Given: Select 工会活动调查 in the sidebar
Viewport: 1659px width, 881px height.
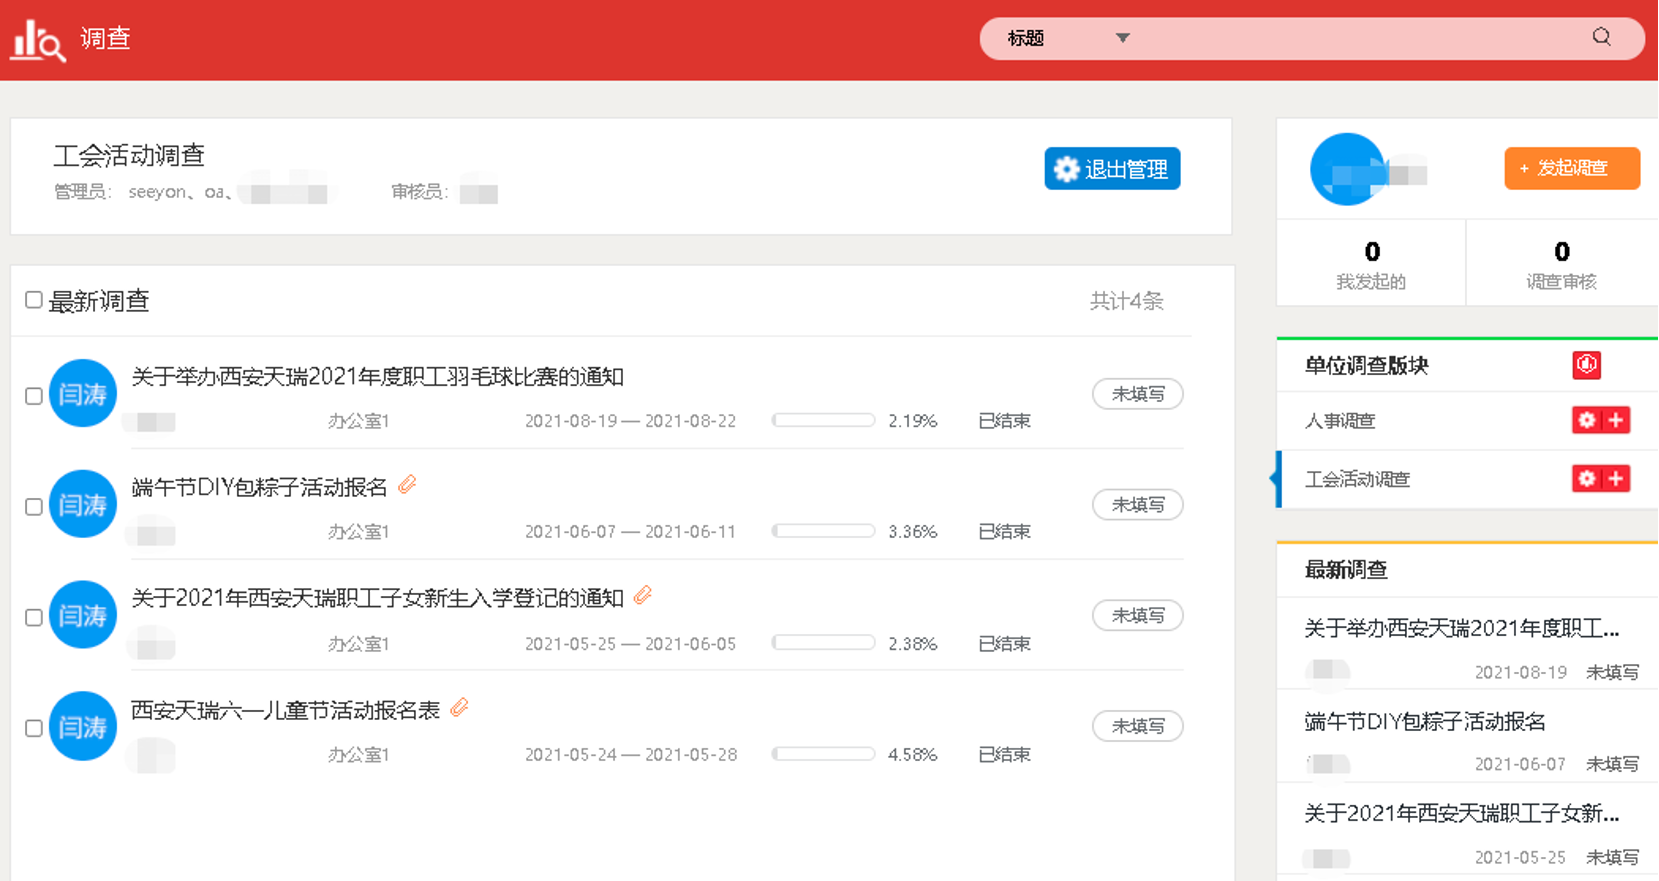Looking at the screenshot, I should point(1357,479).
